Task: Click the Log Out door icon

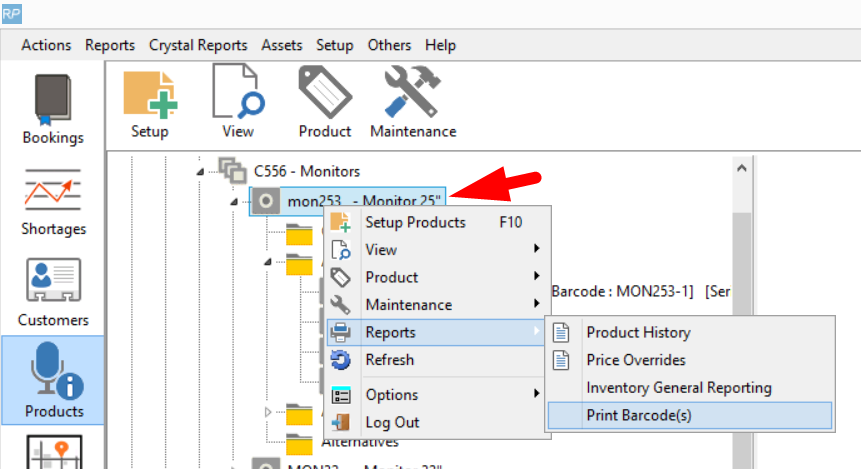Action: [340, 422]
